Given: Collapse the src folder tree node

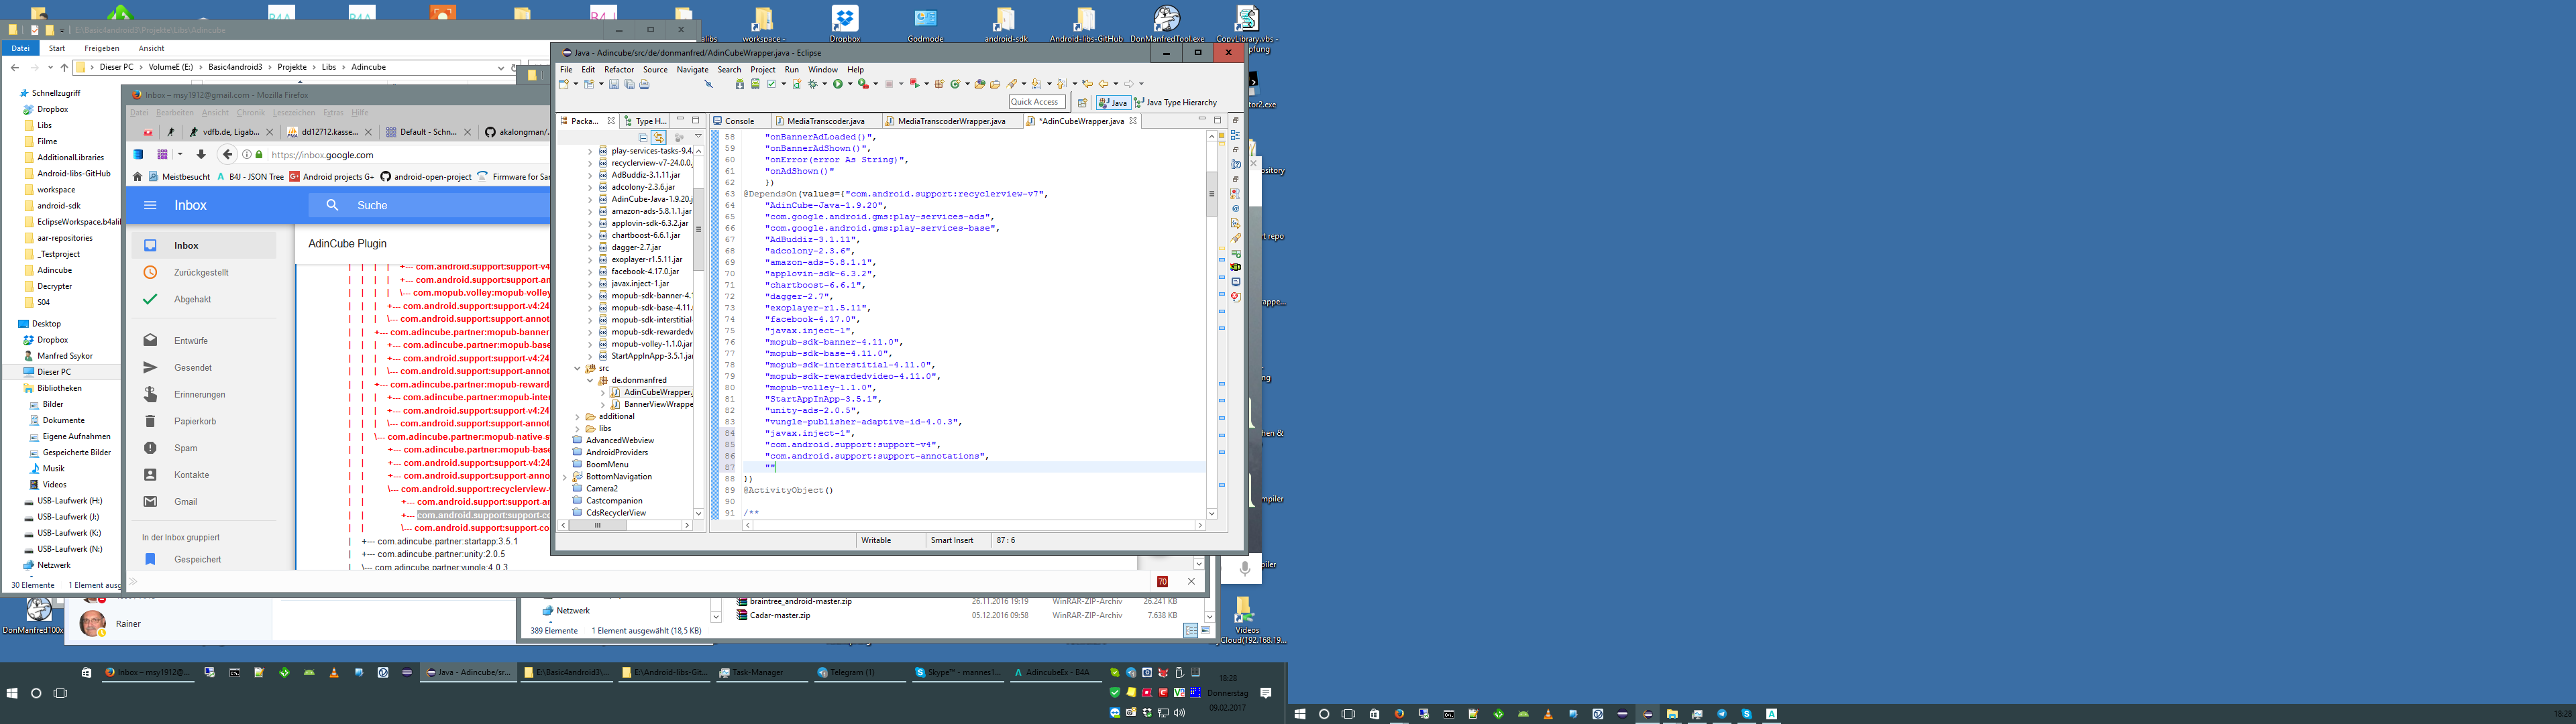Looking at the screenshot, I should [x=577, y=368].
